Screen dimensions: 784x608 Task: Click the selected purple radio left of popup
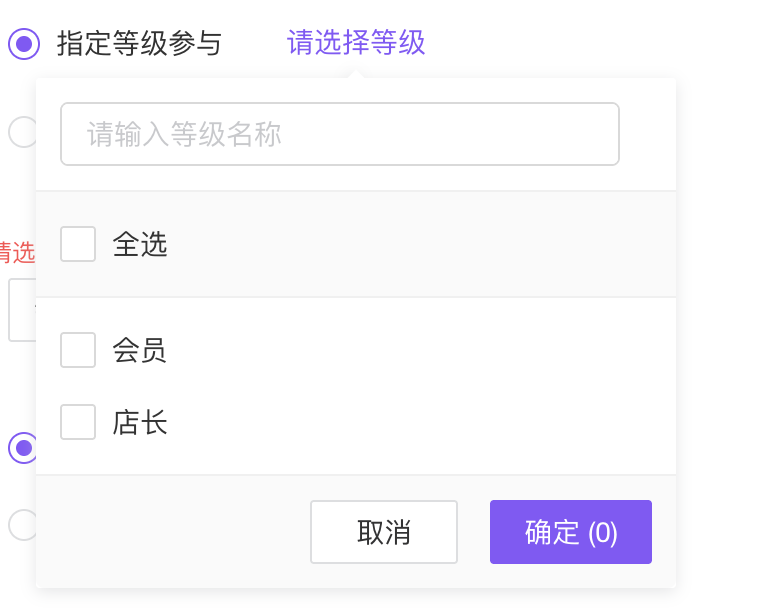[x=22, y=448]
